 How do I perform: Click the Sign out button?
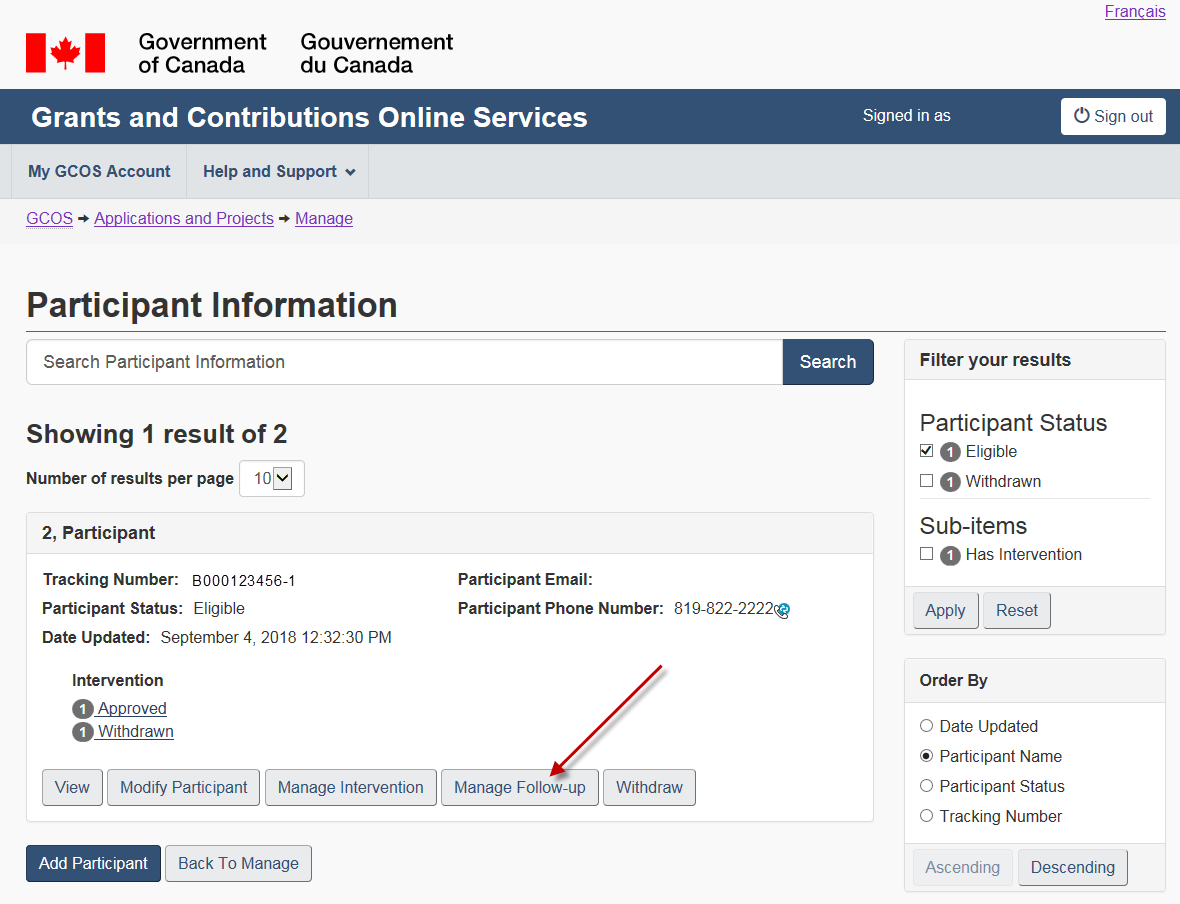1113,116
